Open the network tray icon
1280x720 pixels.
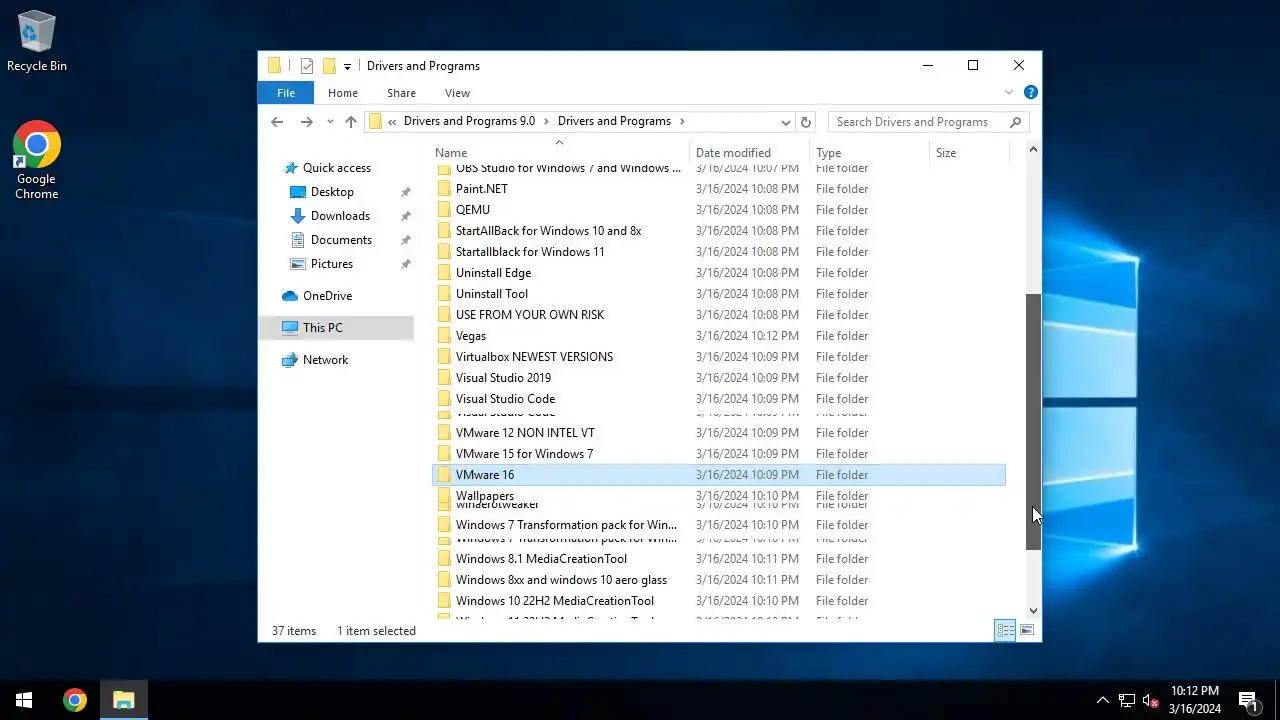point(1127,700)
